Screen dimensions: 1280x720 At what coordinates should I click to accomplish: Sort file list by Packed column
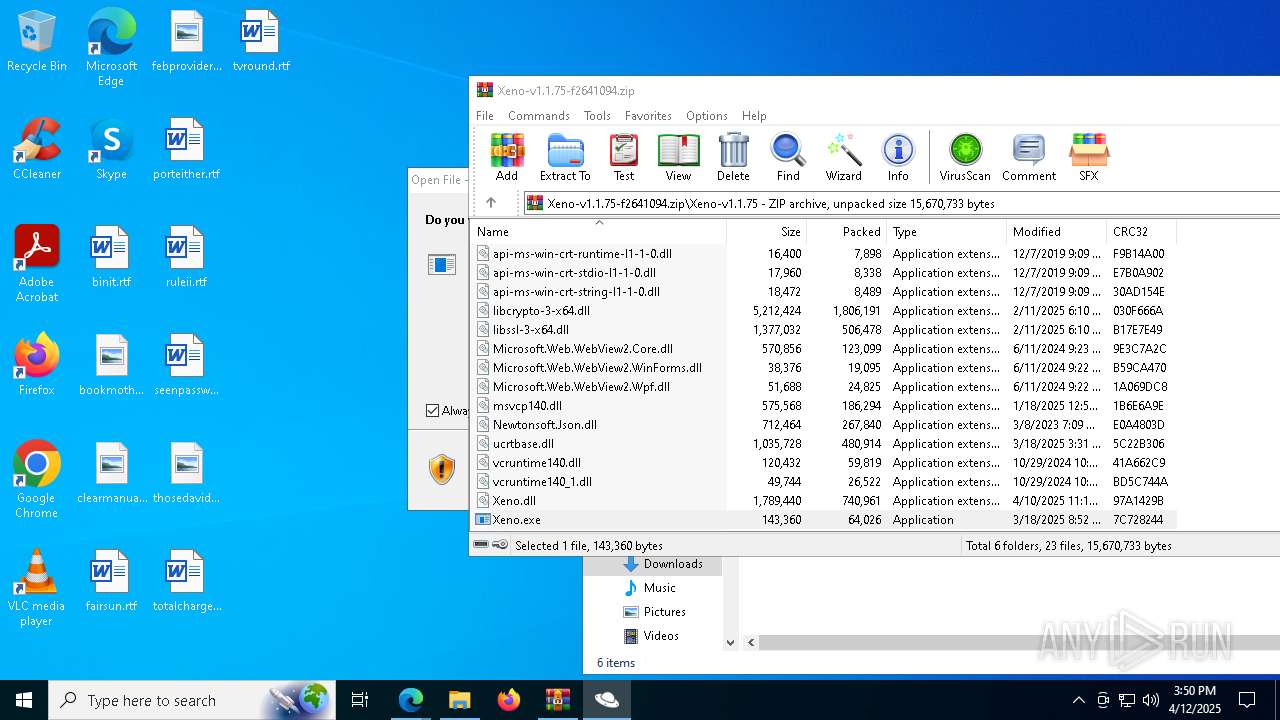pyautogui.click(x=846, y=231)
